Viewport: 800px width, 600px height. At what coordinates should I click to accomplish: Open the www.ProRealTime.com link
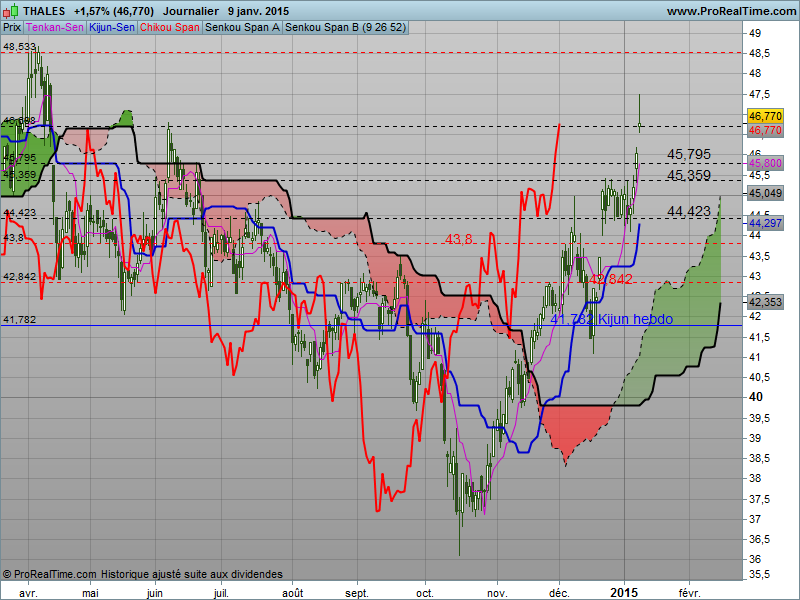click(731, 11)
